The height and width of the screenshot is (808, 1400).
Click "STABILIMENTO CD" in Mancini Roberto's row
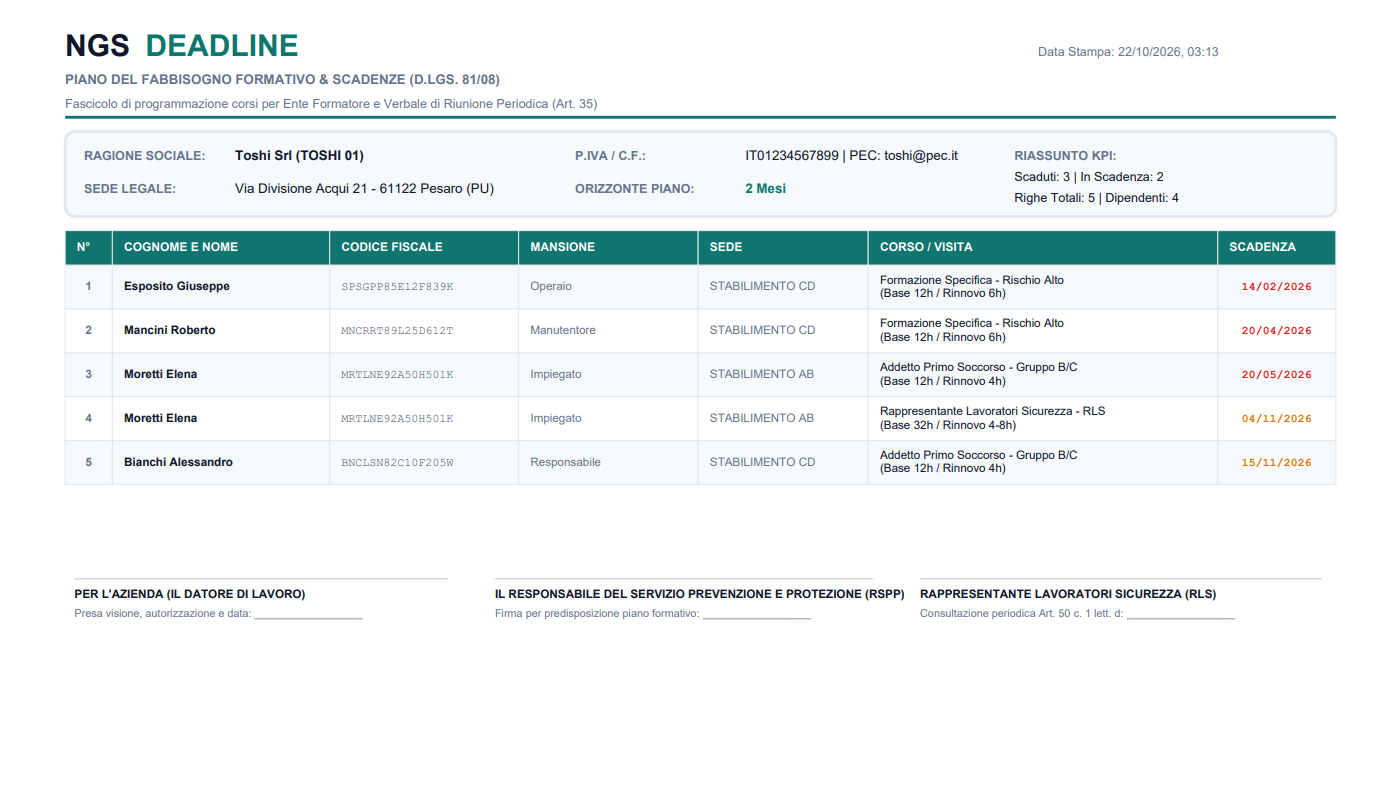pyautogui.click(x=763, y=330)
